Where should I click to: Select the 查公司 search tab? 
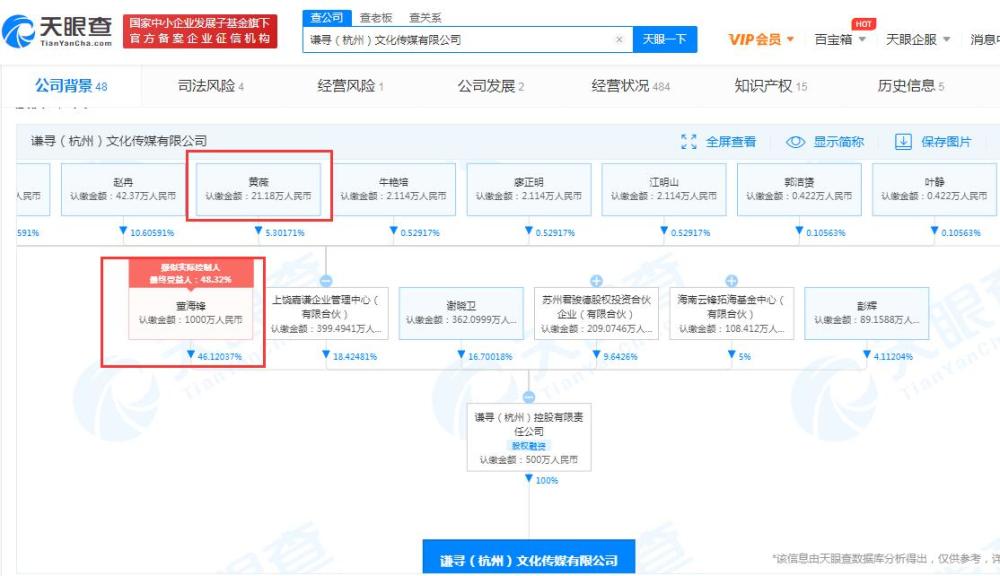tap(327, 18)
